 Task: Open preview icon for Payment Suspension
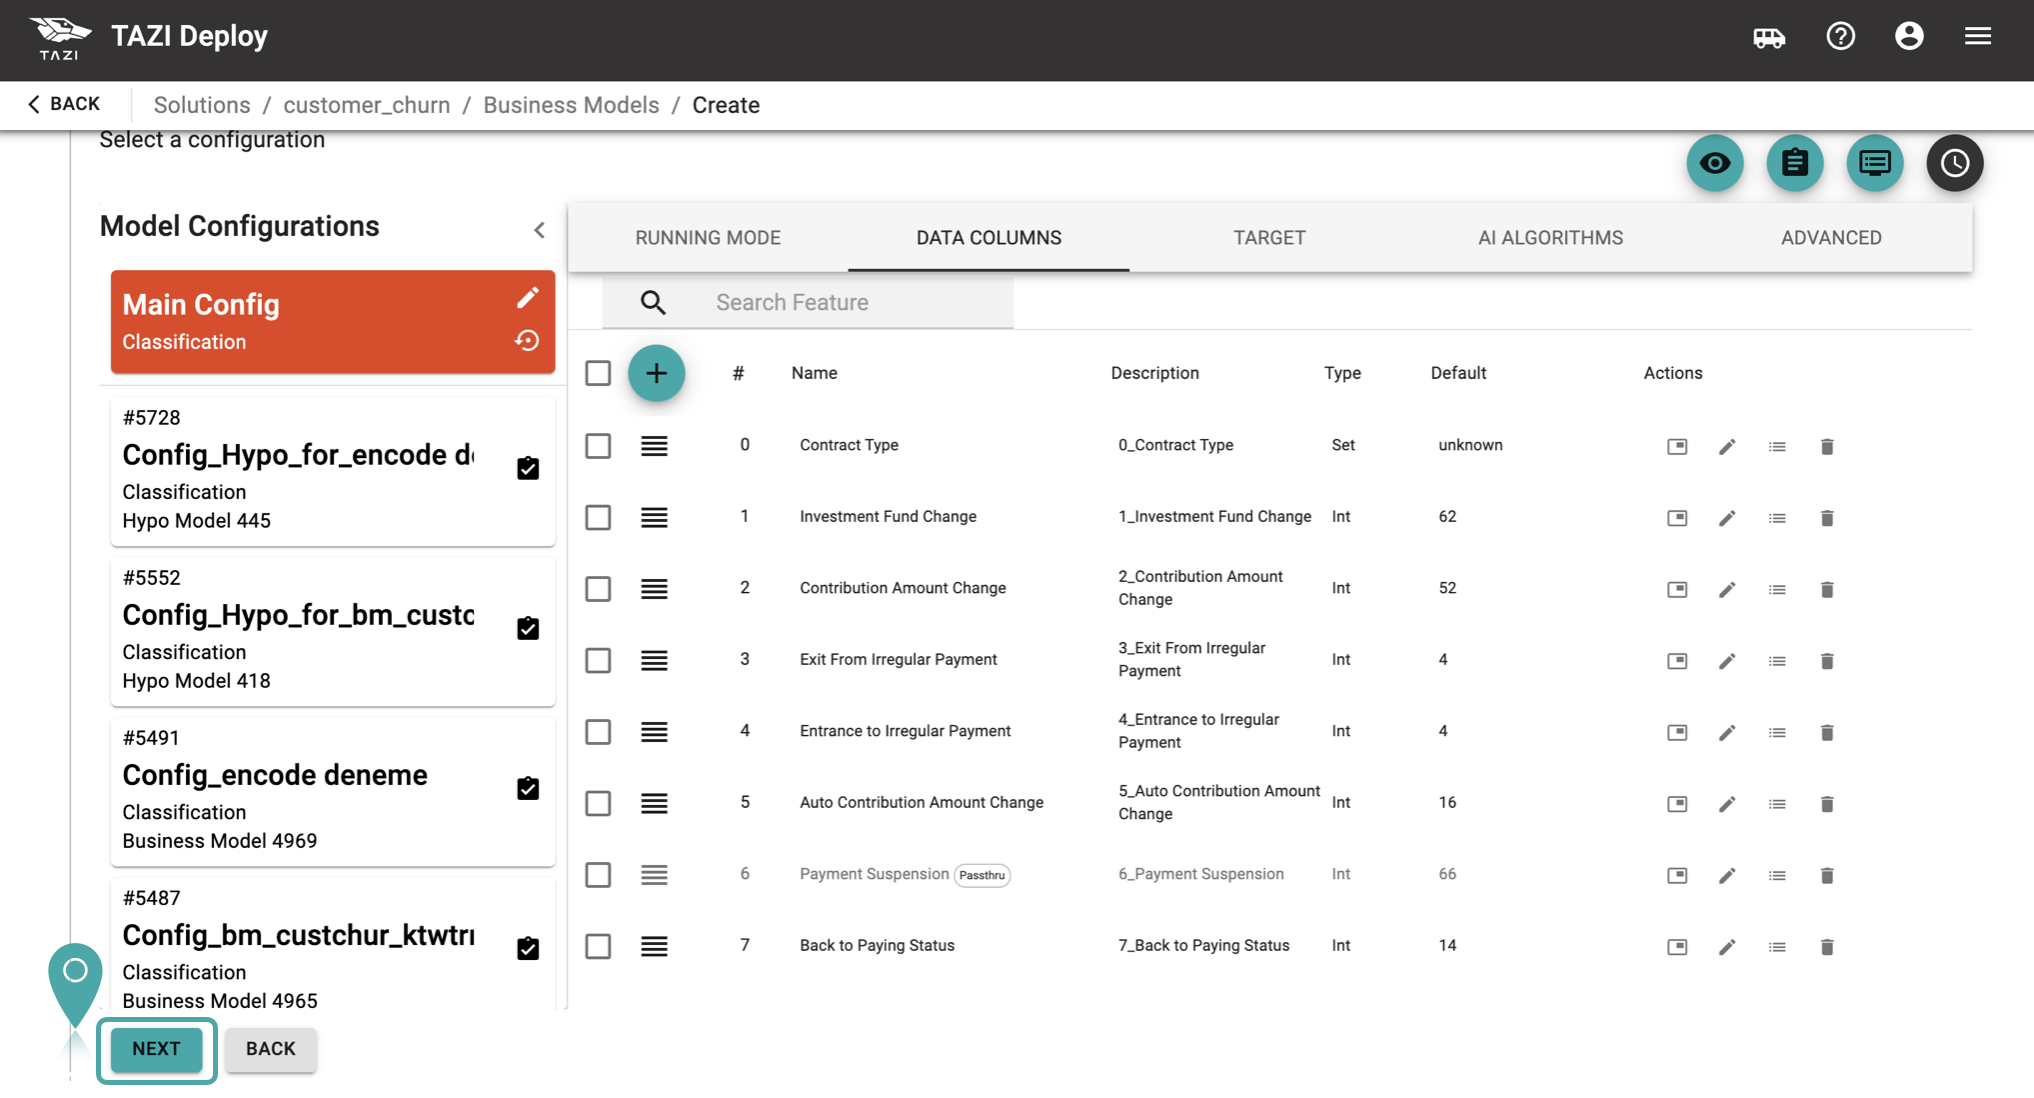point(1677,876)
